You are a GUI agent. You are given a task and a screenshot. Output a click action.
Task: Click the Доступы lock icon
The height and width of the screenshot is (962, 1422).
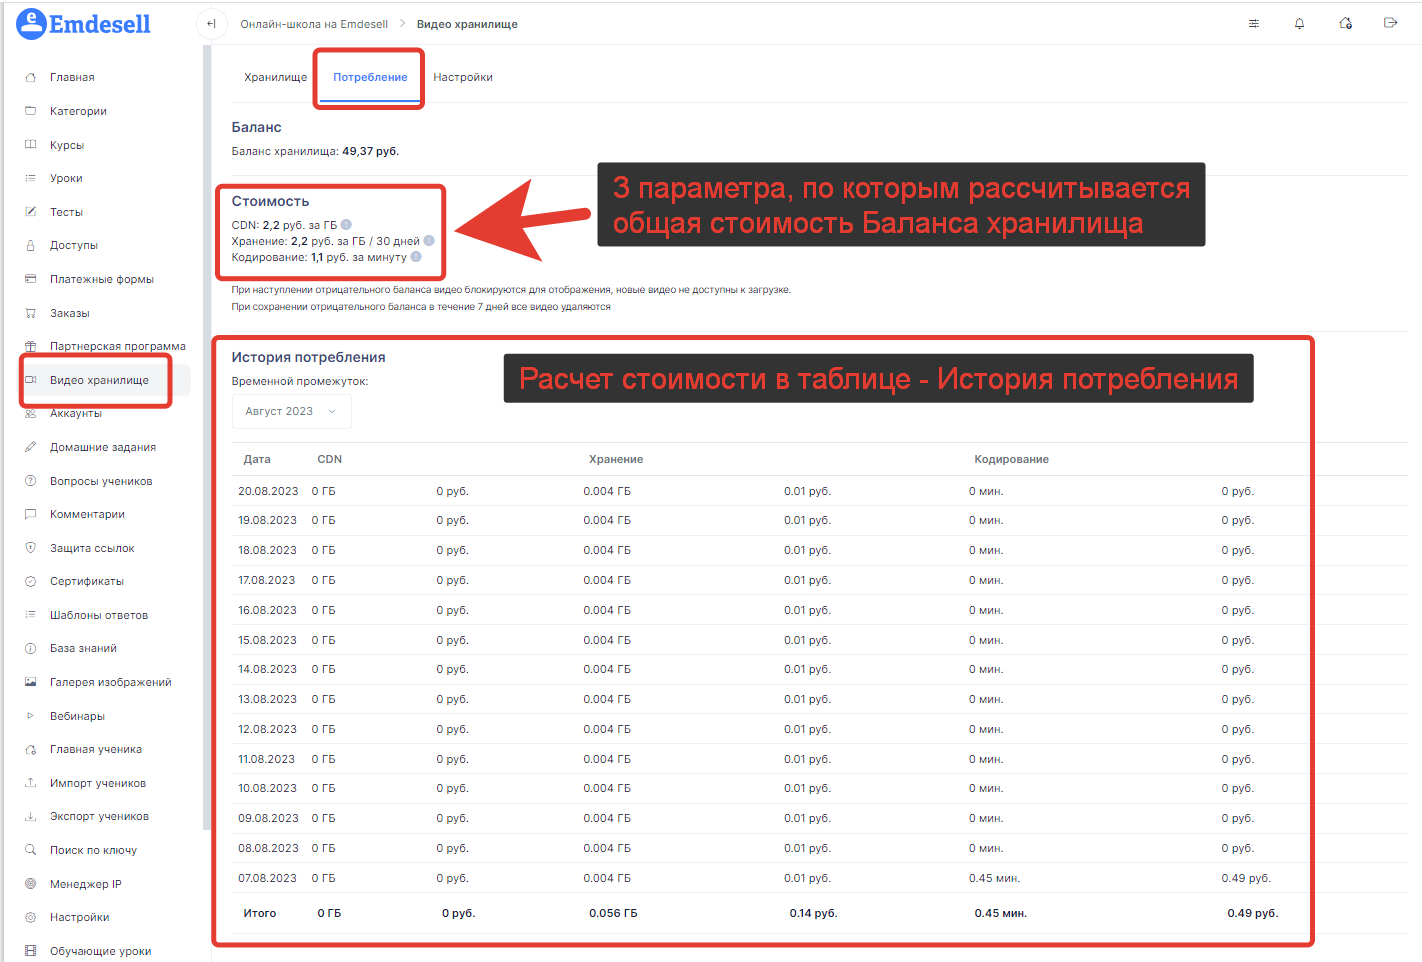tap(30, 245)
